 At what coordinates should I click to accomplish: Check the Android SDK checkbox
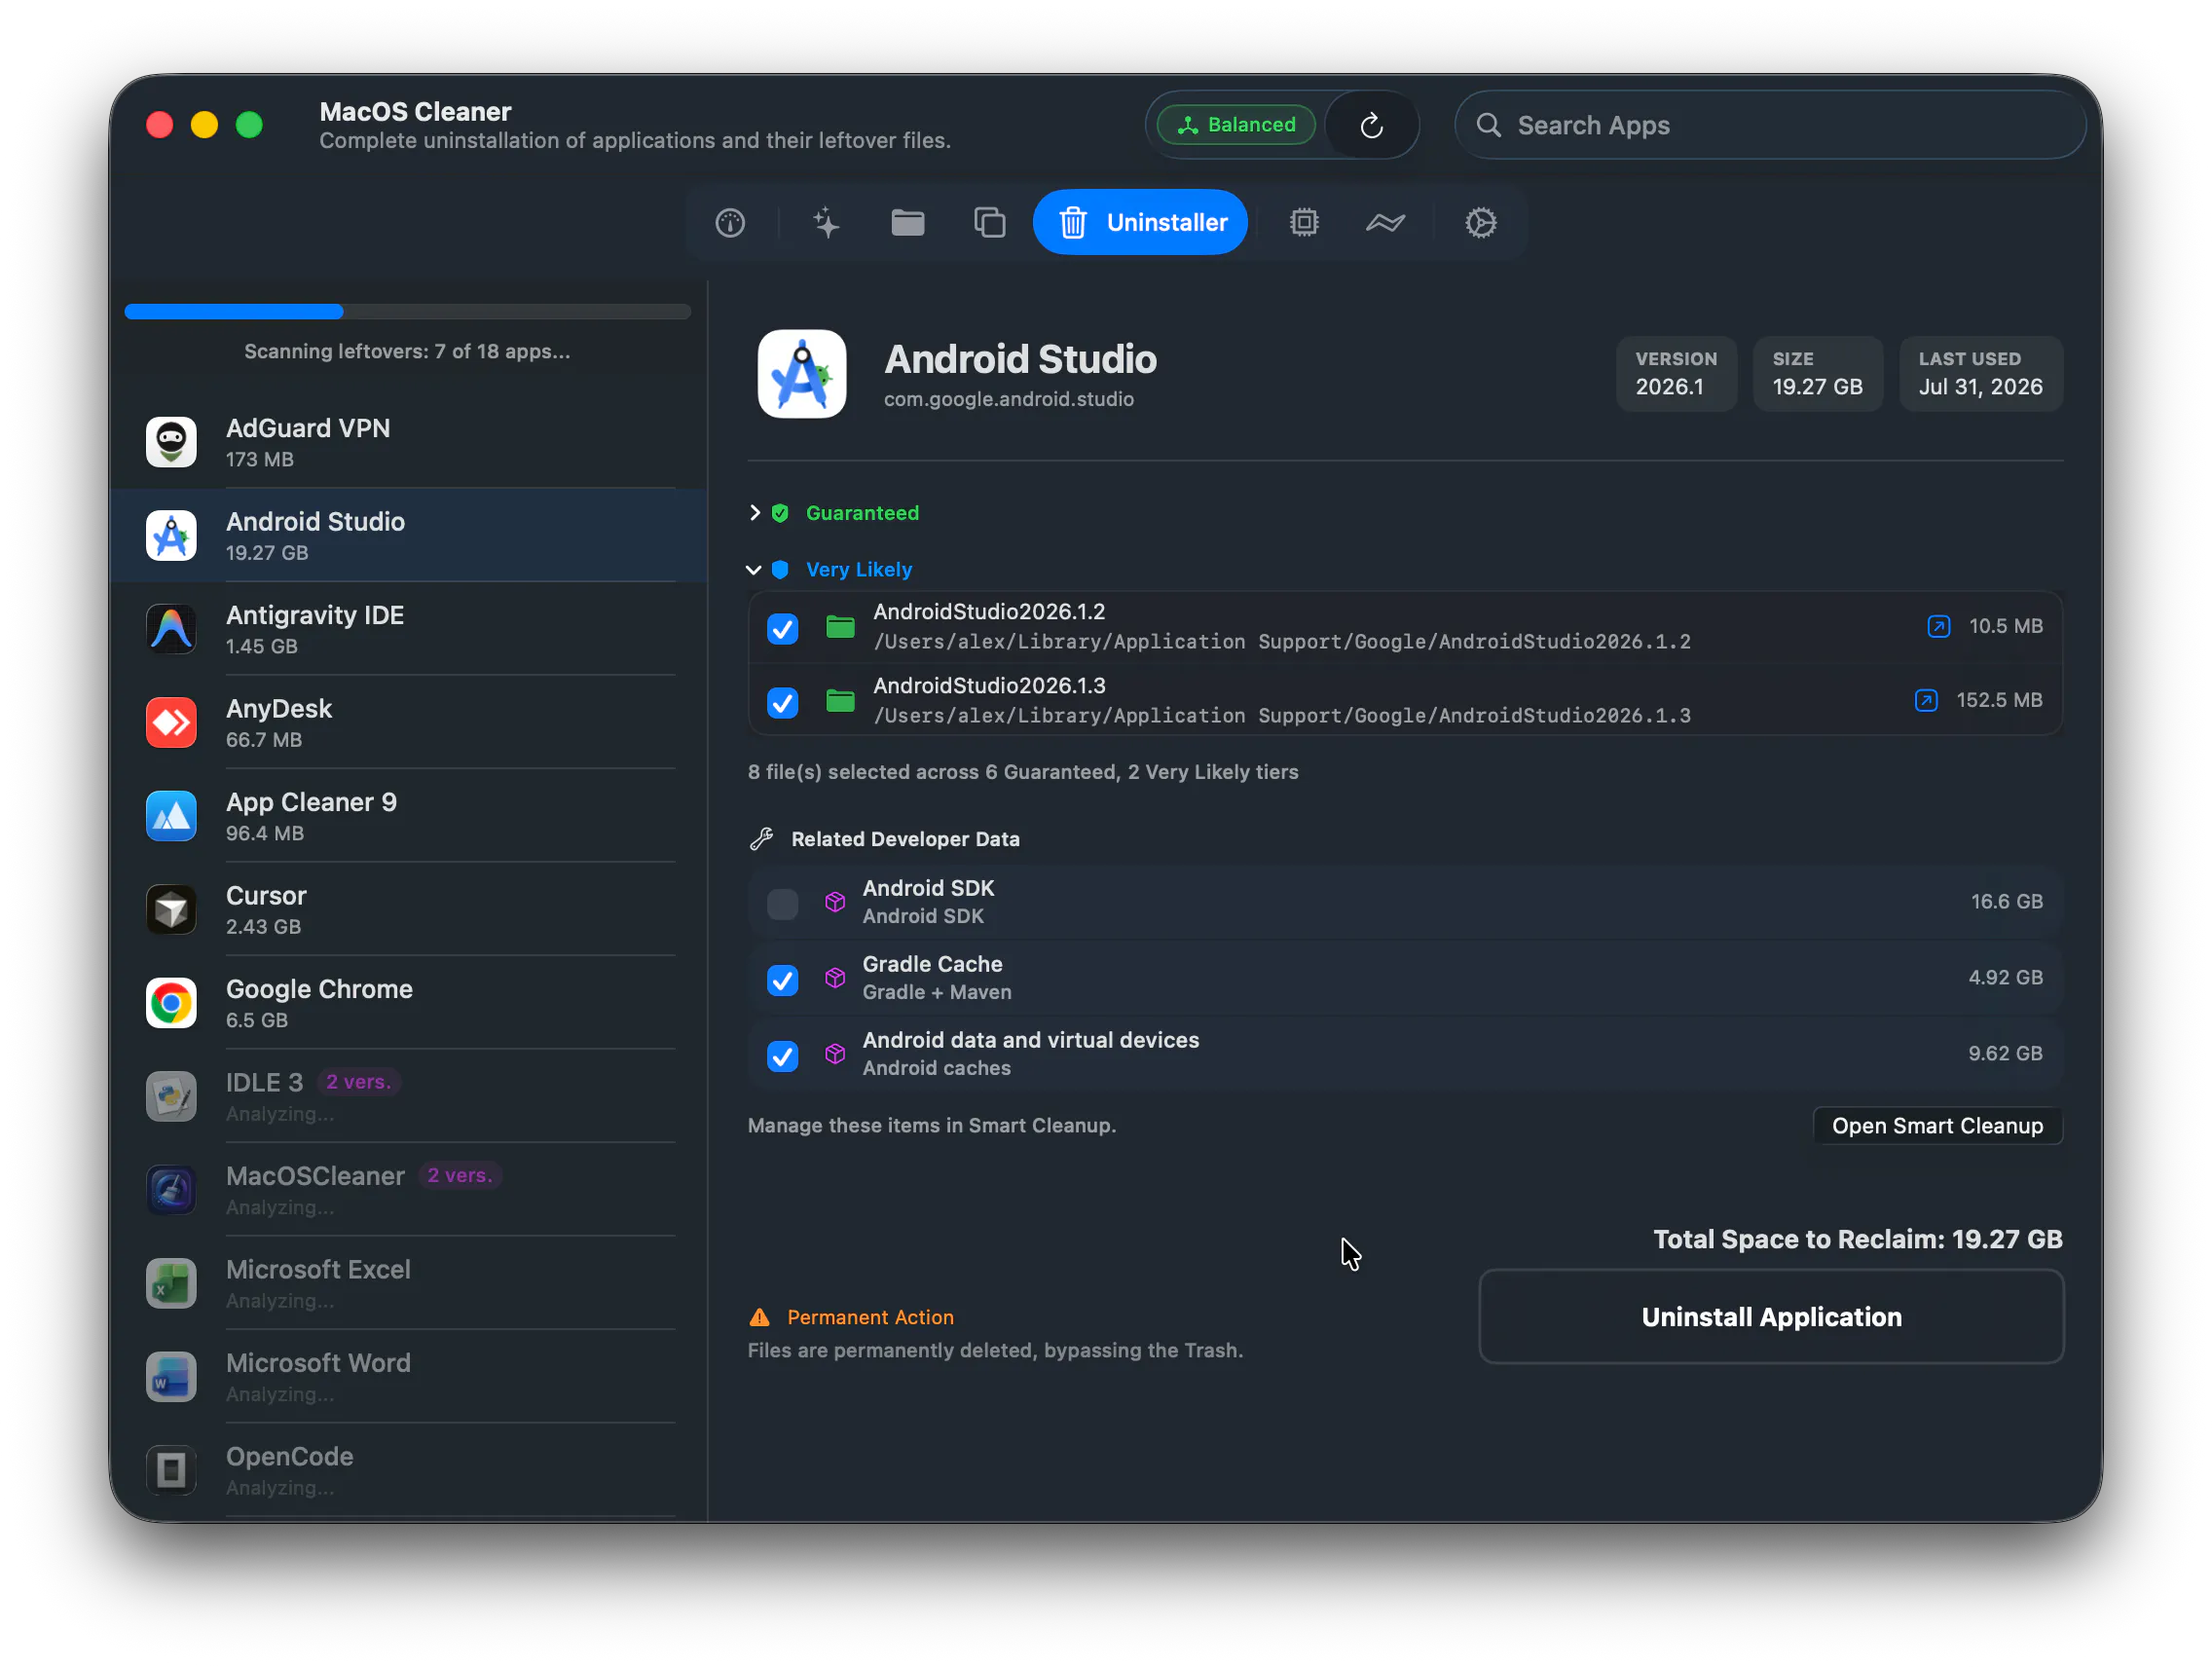[x=783, y=904]
